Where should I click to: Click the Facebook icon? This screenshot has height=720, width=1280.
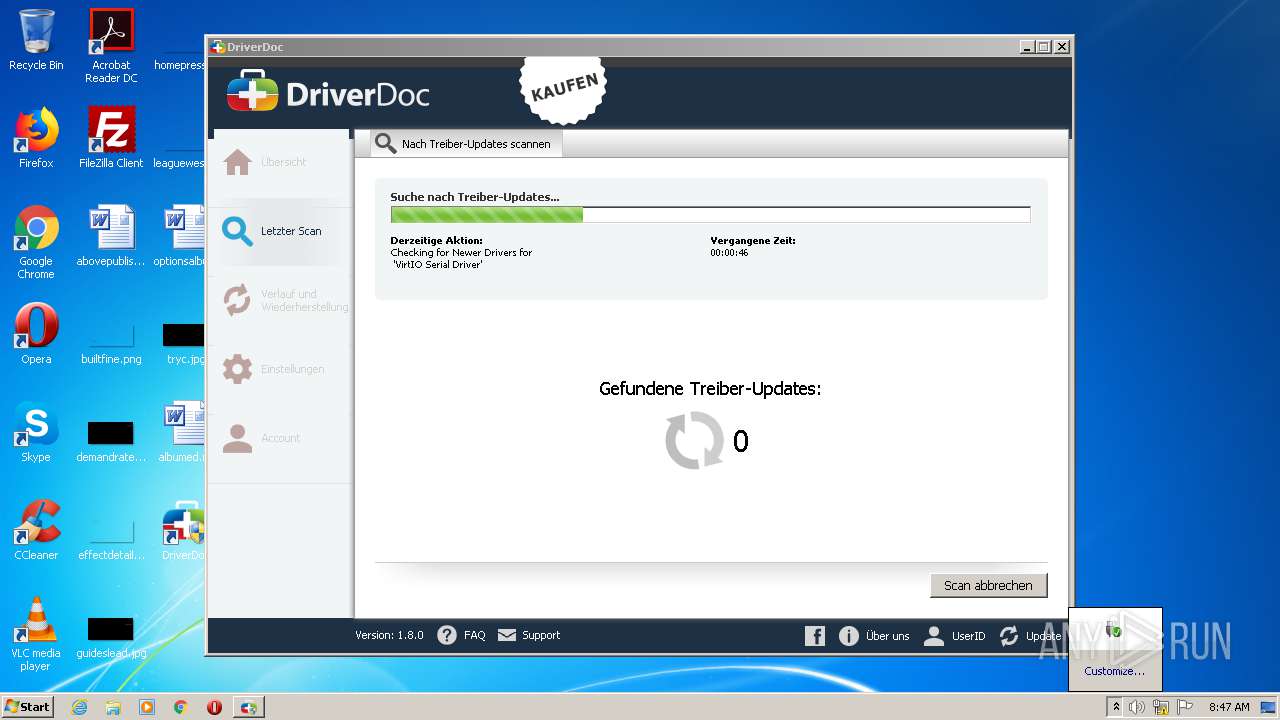coord(815,636)
